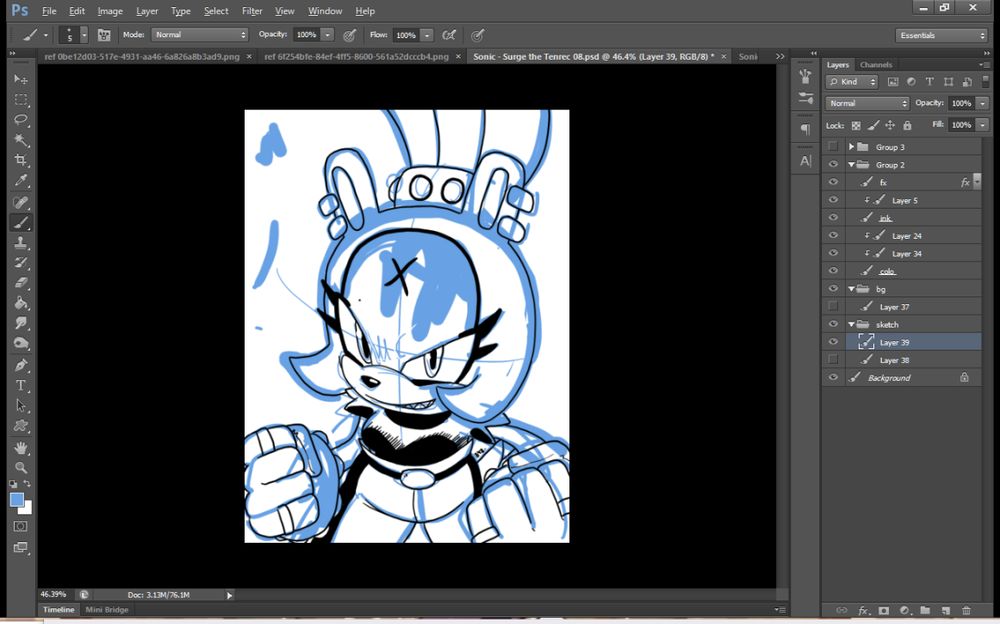The image size is (1000, 624).
Task: Open layer Fill dropdown arrow
Action: tap(982, 125)
